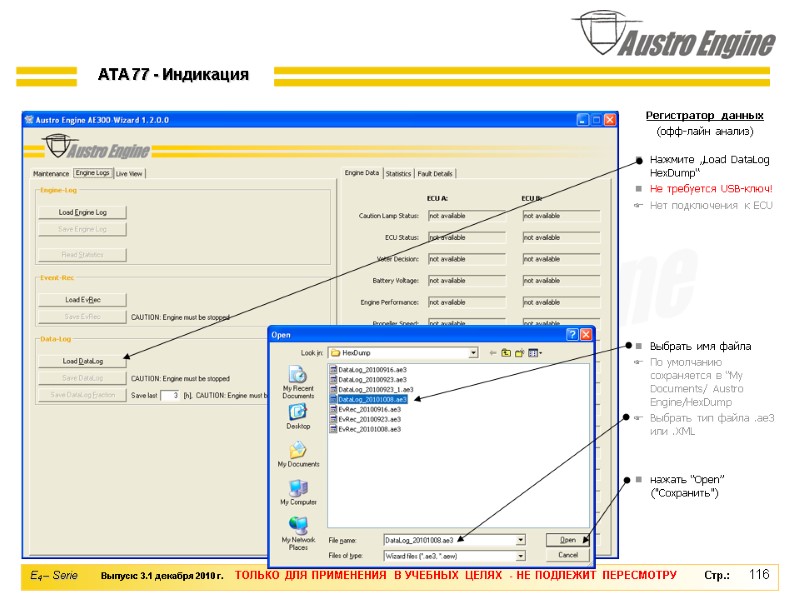Expand the Files of type dropdown
The width and height of the screenshot is (800, 600).
[520, 556]
